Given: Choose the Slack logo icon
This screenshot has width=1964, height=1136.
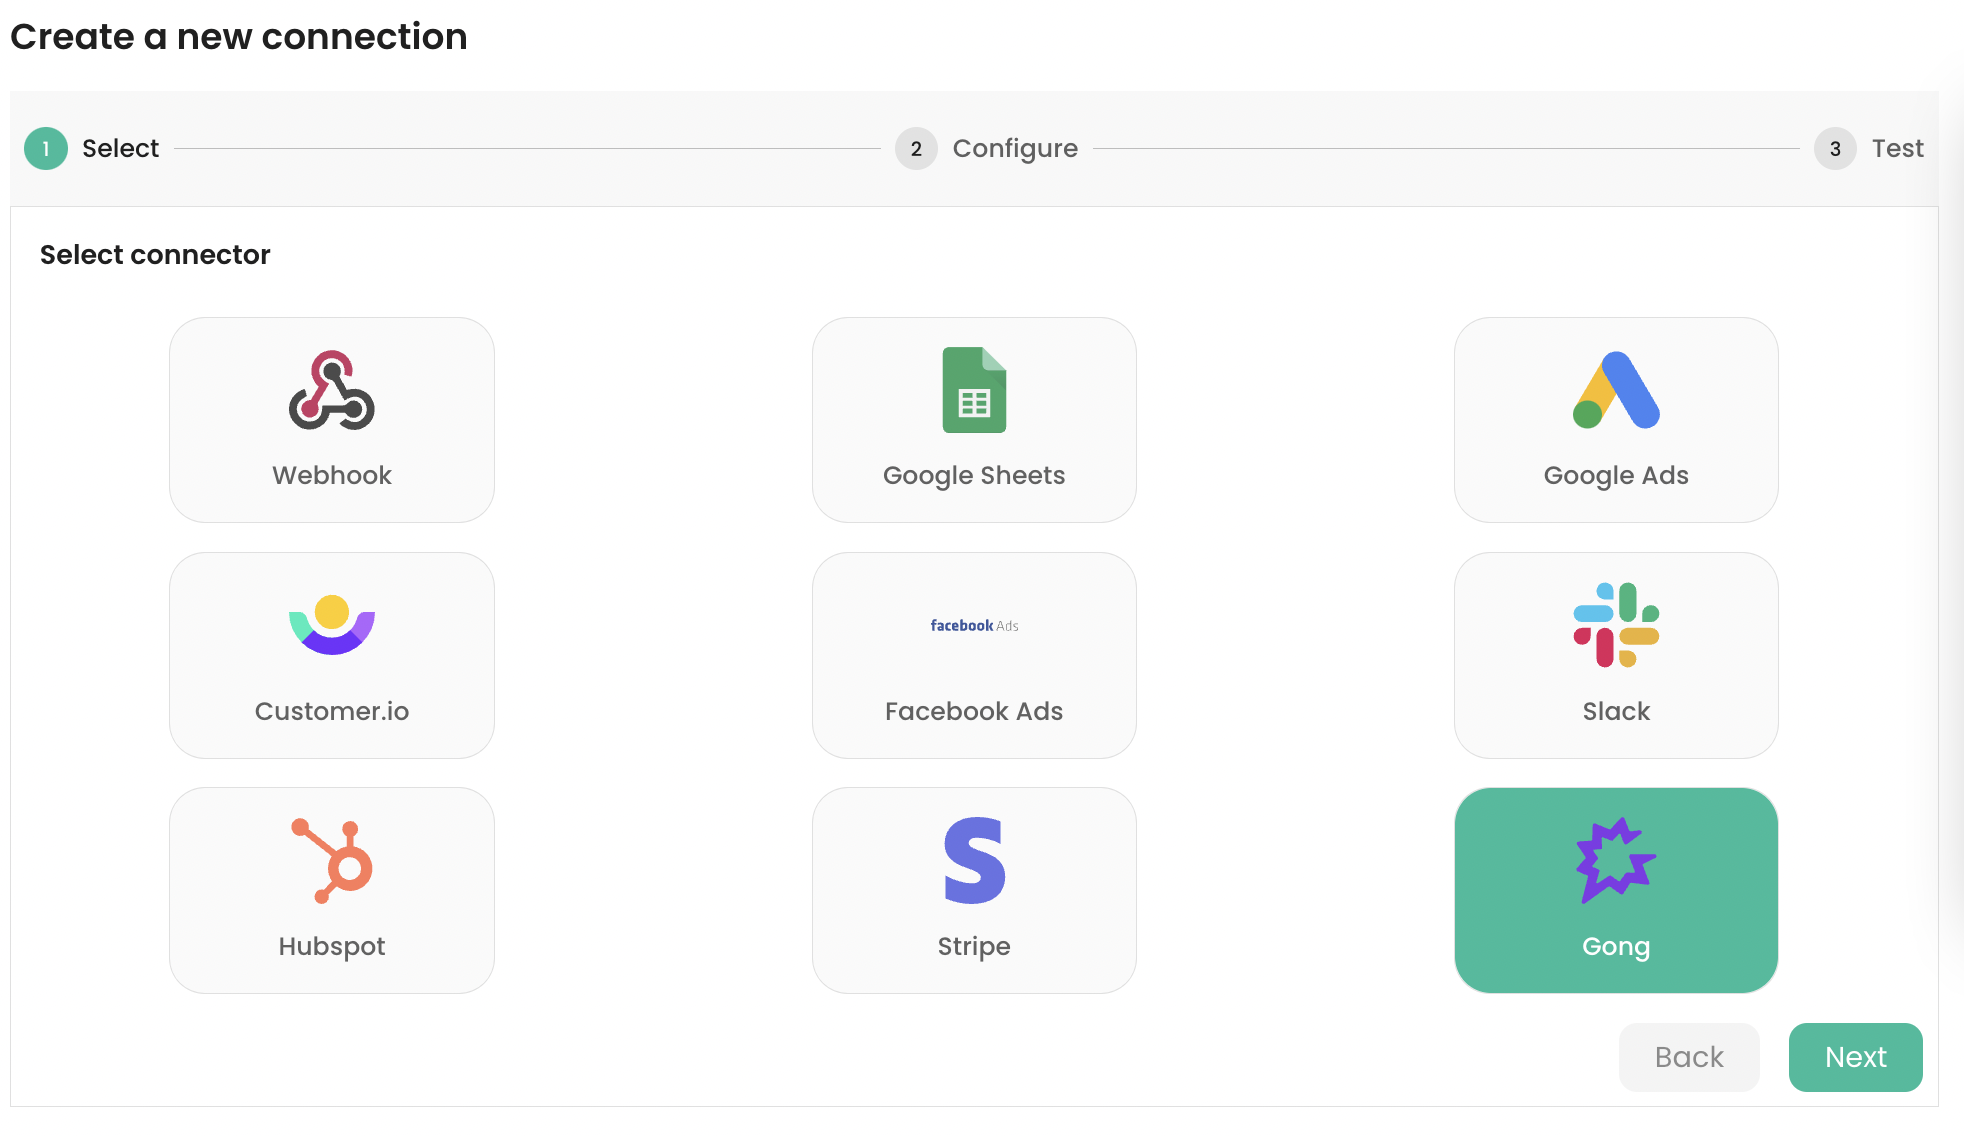Looking at the screenshot, I should point(1615,625).
